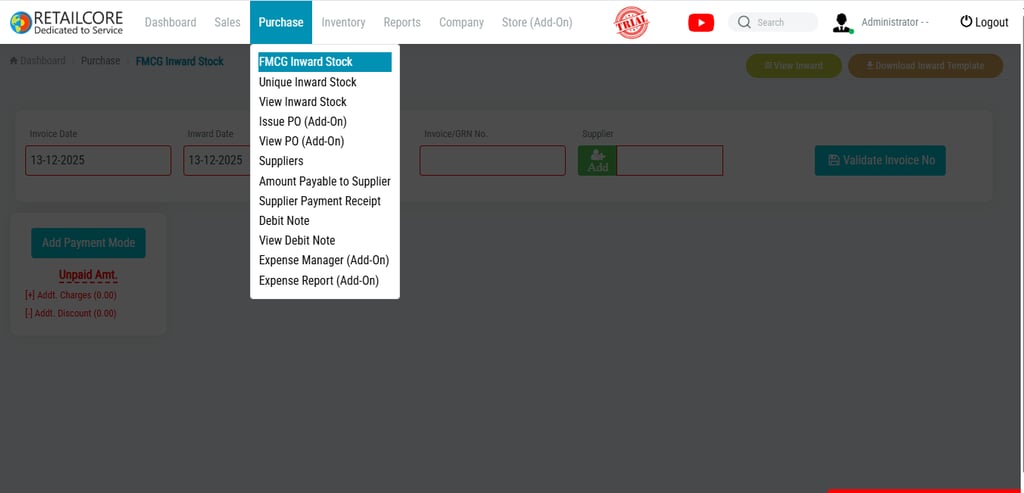This screenshot has height=493, width=1024.
Task: Click Download Inward Template button
Action: (x=925, y=66)
